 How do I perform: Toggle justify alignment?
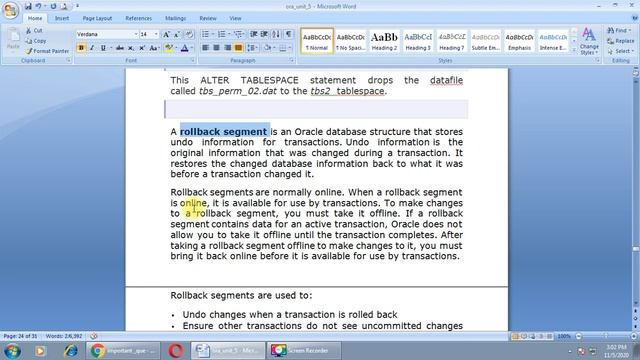pos(238,48)
